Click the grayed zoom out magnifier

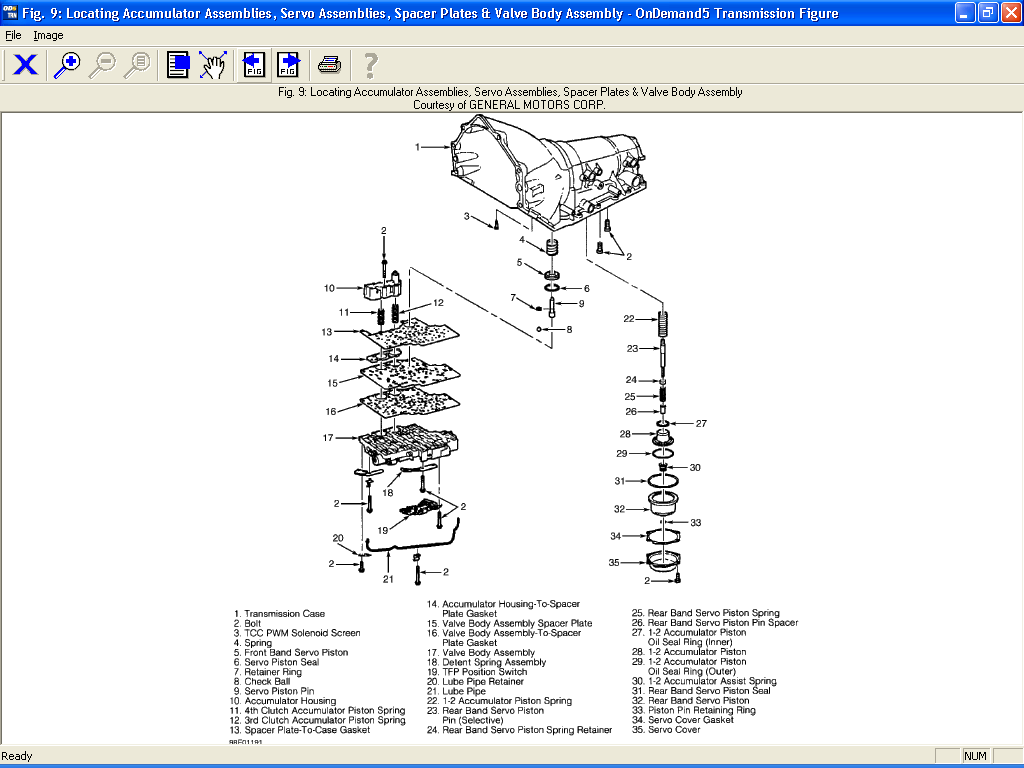[x=102, y=65]
